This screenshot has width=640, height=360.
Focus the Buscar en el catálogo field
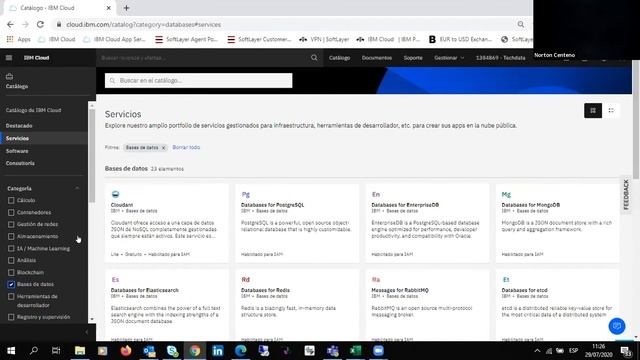[x=198, y=80]
